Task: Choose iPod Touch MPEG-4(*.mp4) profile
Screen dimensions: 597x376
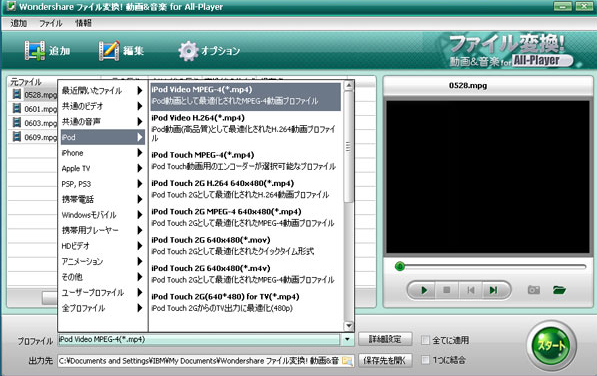Action: (x=246, y=160)
